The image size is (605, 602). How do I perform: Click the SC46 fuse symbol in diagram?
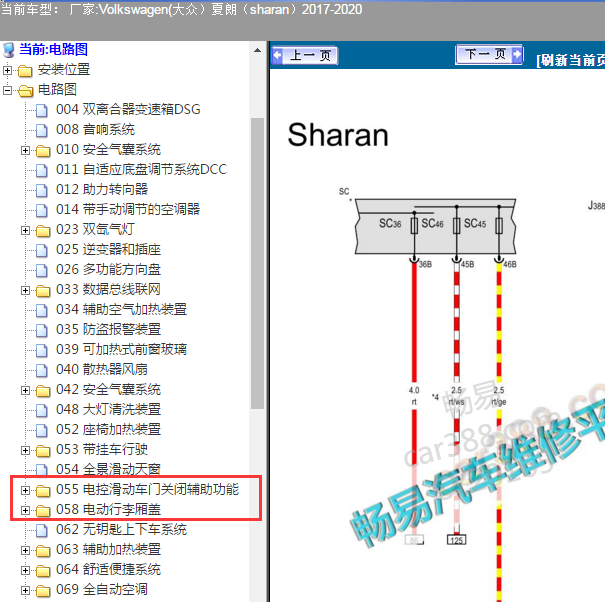coord(456,225)
